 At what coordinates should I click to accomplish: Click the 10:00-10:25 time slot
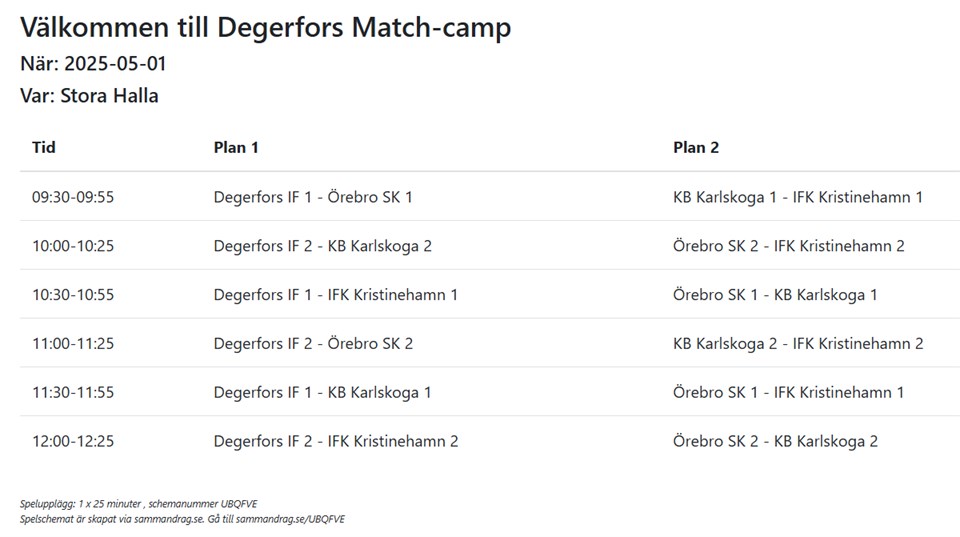click(73, 246)
